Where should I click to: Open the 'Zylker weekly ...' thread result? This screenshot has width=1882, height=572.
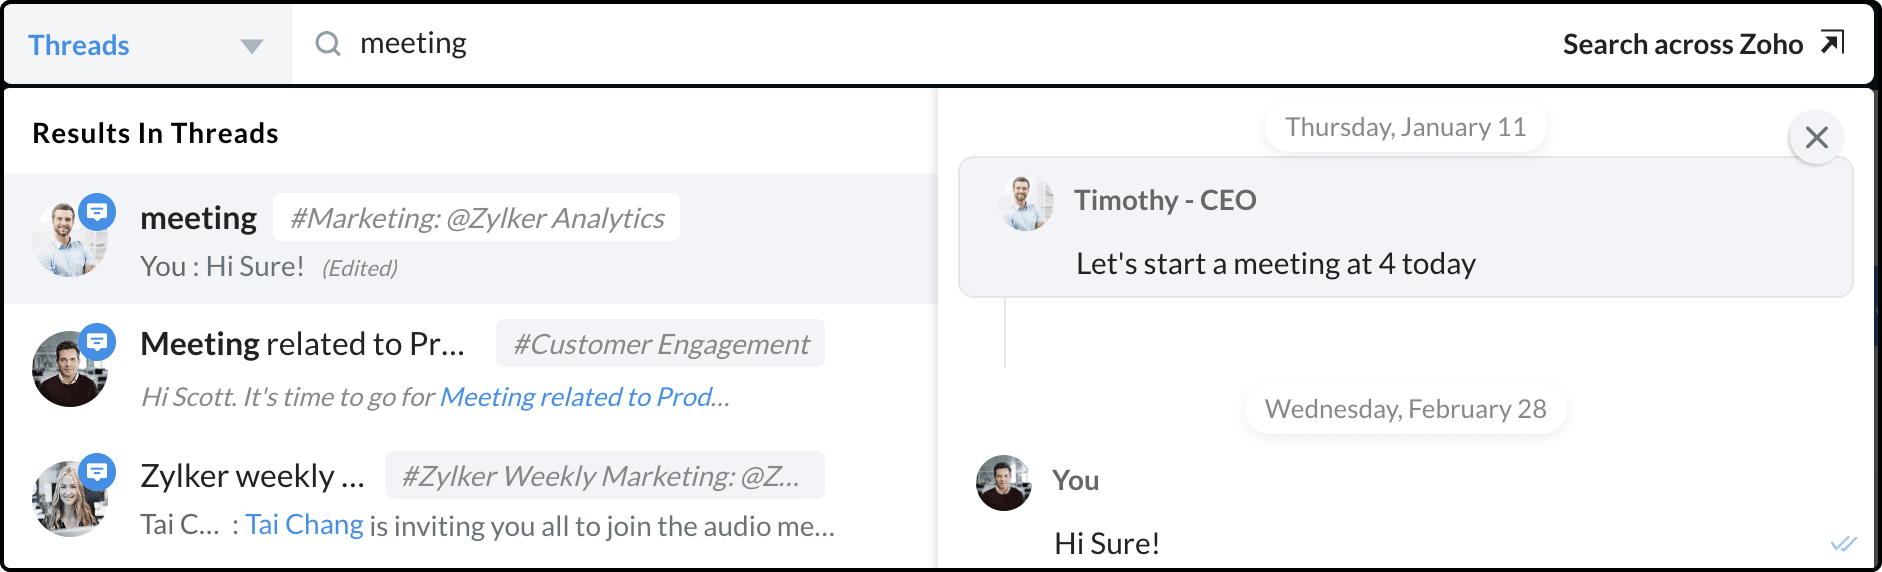252,476
